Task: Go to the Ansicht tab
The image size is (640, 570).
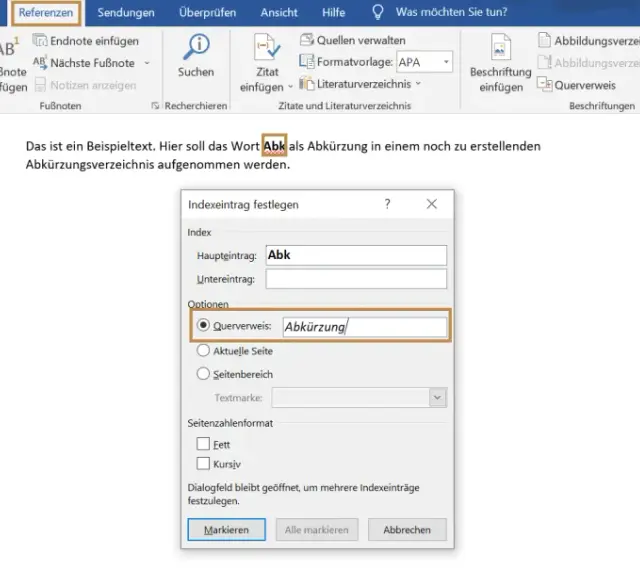Action: [x=279, y=13]
